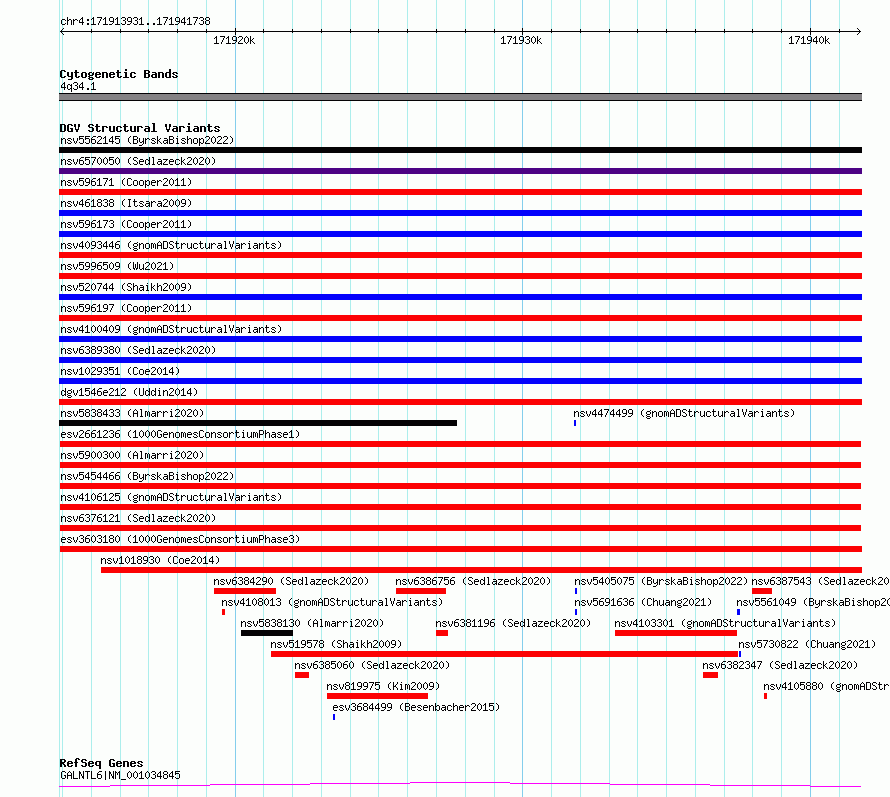Select the 4q34.1 cytogenetic band label

coord(78,86)
